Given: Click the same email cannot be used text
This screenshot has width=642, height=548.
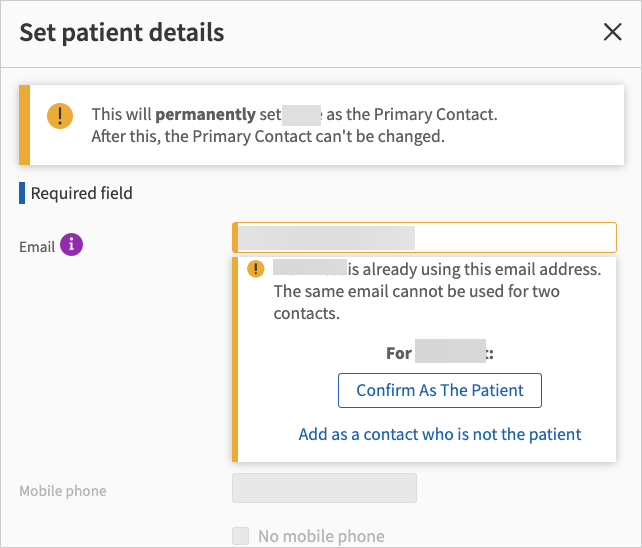Looking at the screenshot, I should point(430,292).
